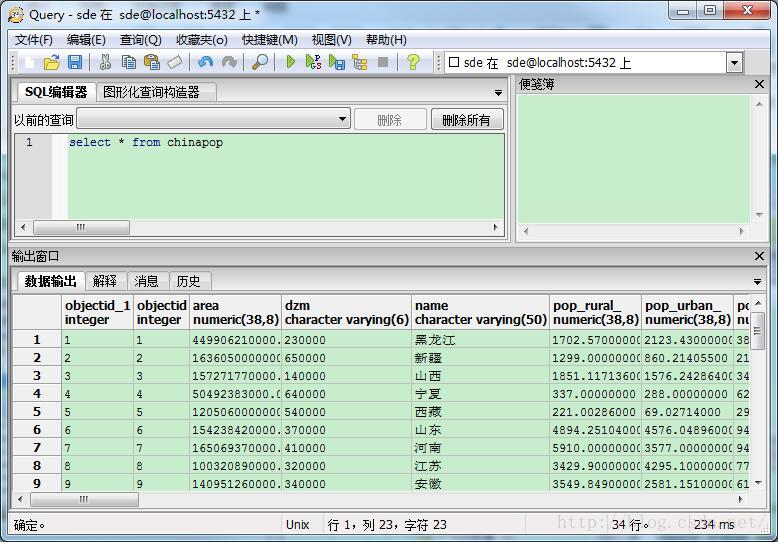Open the 文件(F) menu
The width and height of the screenshot is (778, 542).
click(34, 40)
